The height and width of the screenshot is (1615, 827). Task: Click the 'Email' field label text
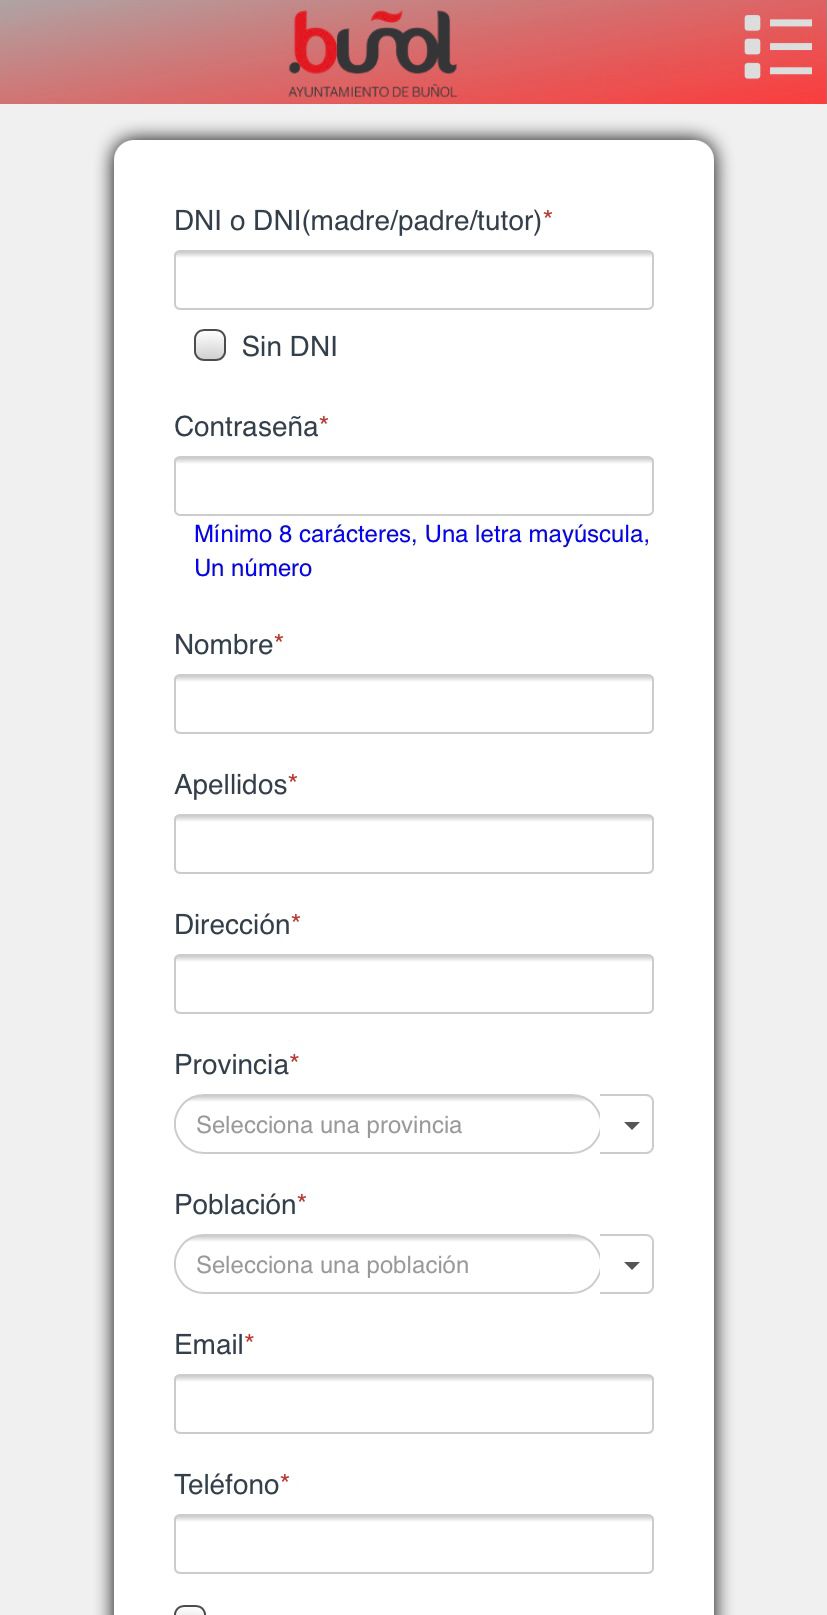209,1345
